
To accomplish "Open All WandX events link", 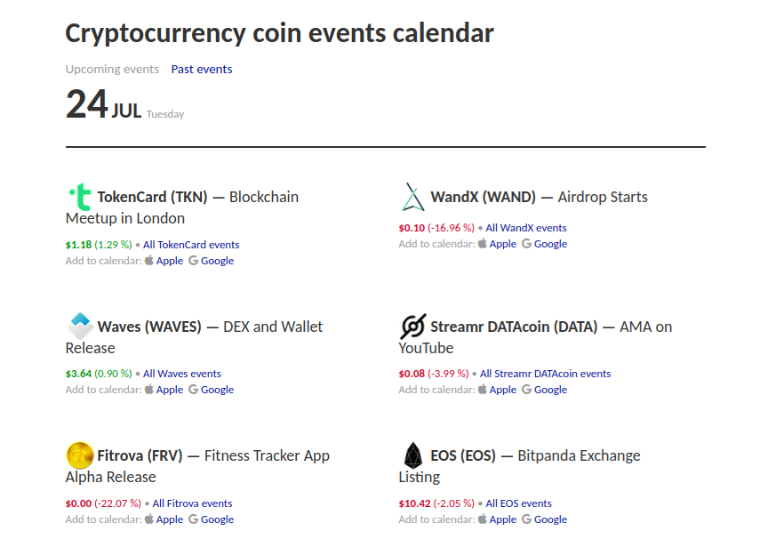I will [x=526, y=228].
